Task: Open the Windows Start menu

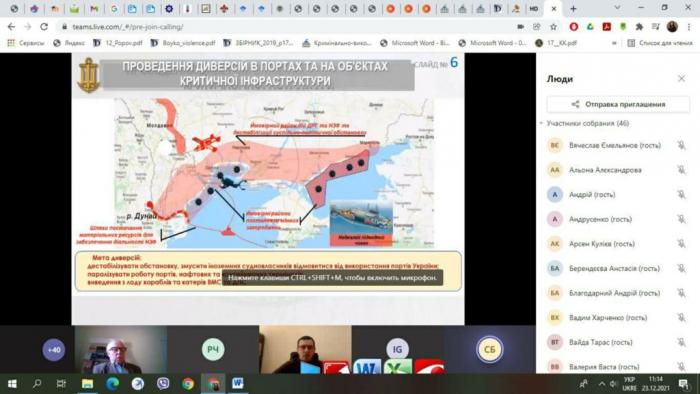Action: [12, 384]
